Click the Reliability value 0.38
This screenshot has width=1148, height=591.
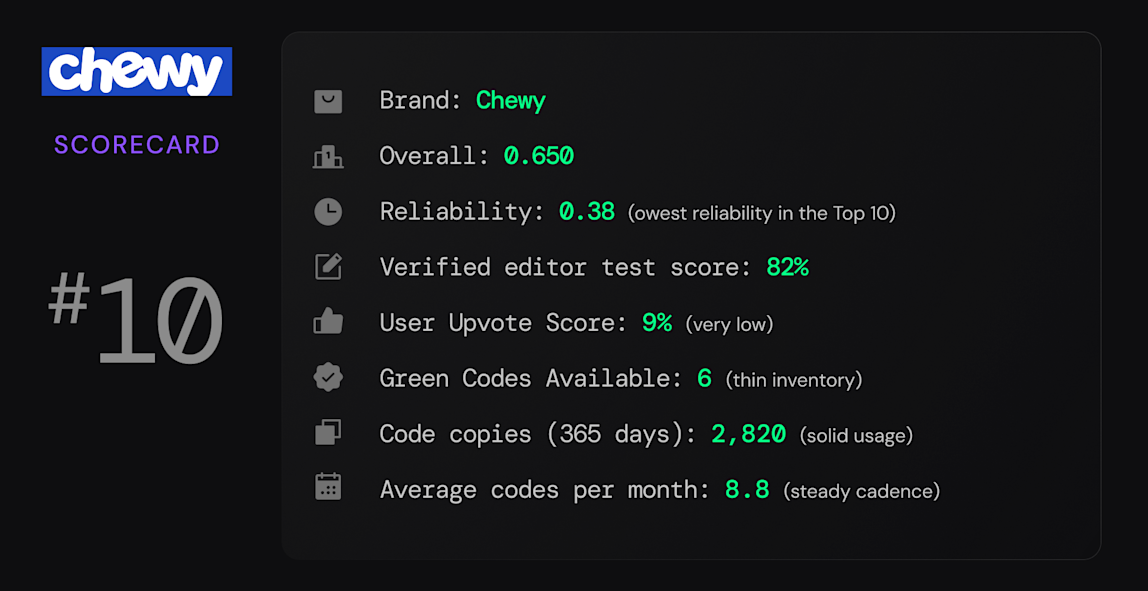[587, 212]
